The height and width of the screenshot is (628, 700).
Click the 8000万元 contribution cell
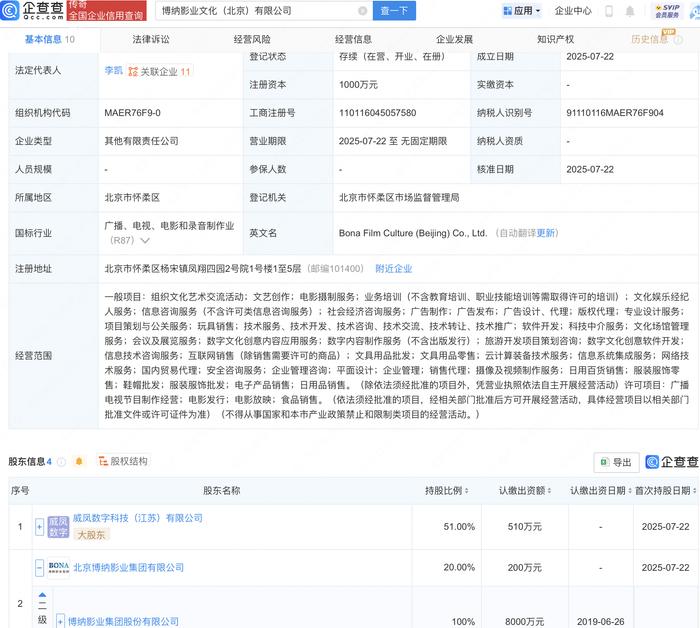pyautogui.click(x=525, y=622)
